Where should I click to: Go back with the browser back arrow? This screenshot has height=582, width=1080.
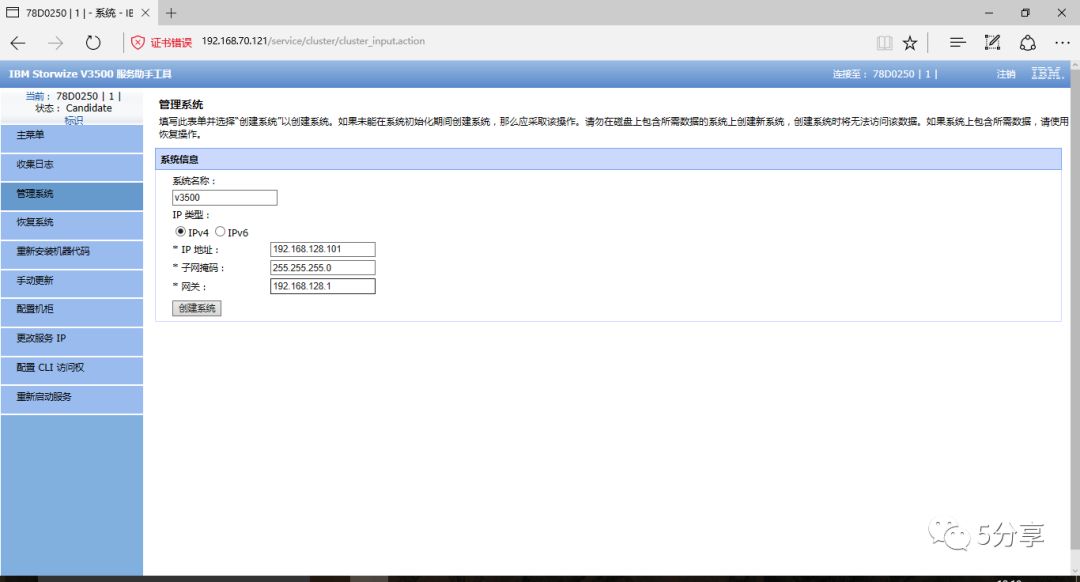18,43
